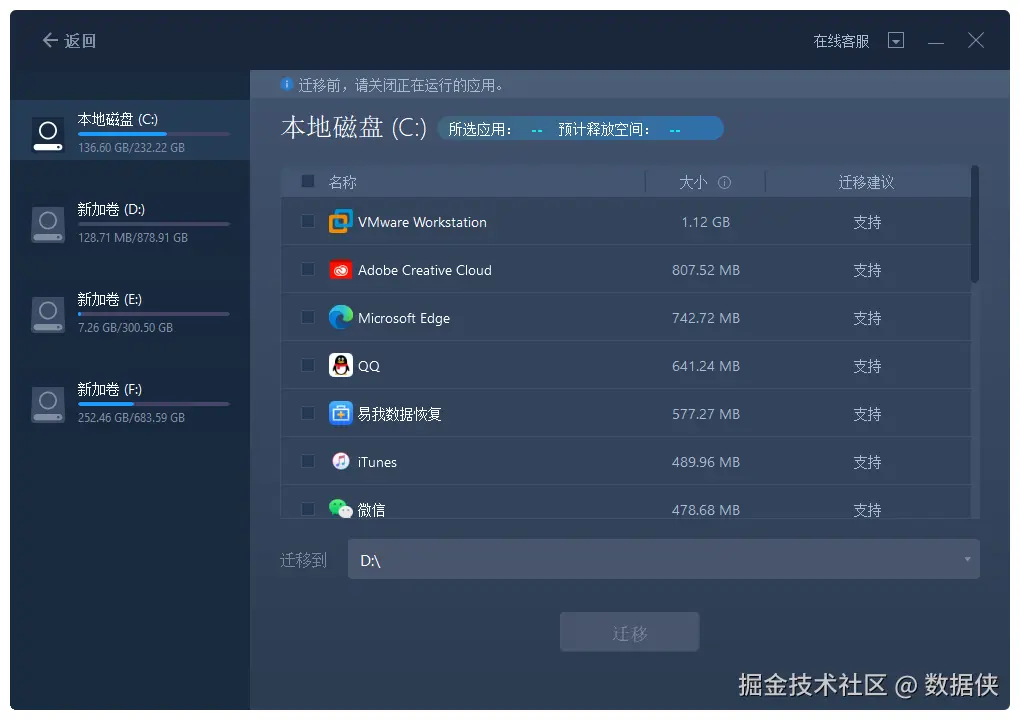Check the VMware Workstation checkbox

tap(308, 222)
